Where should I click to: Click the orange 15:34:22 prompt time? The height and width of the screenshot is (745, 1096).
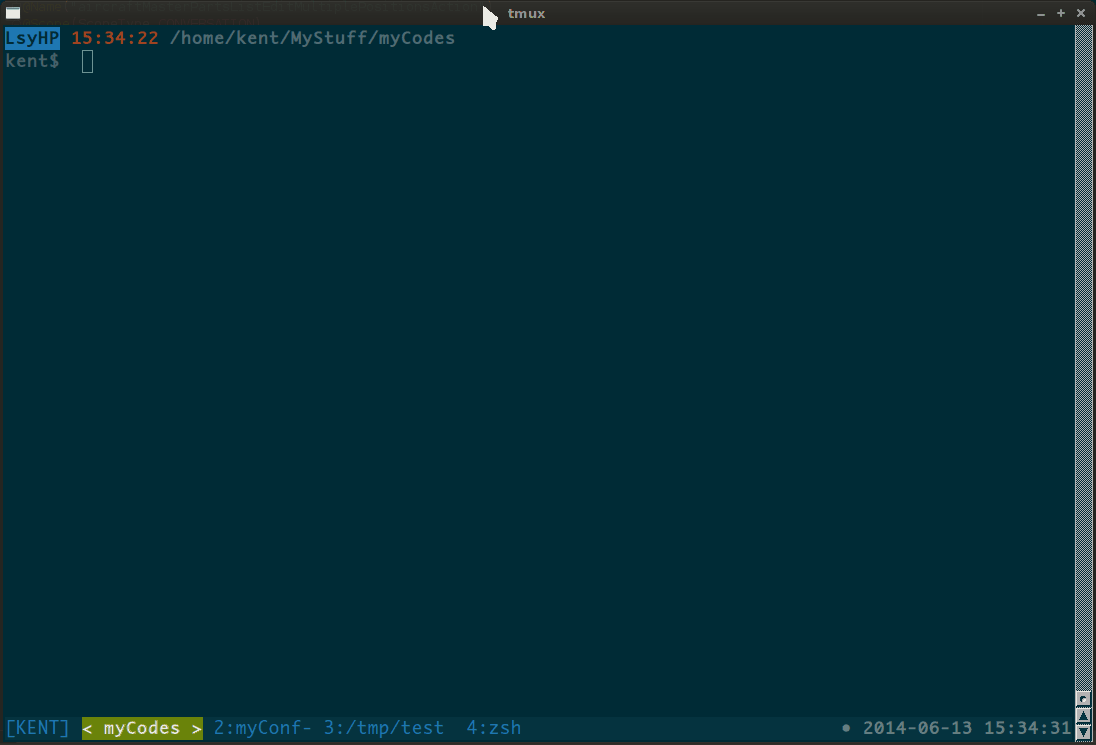point(115,38)
